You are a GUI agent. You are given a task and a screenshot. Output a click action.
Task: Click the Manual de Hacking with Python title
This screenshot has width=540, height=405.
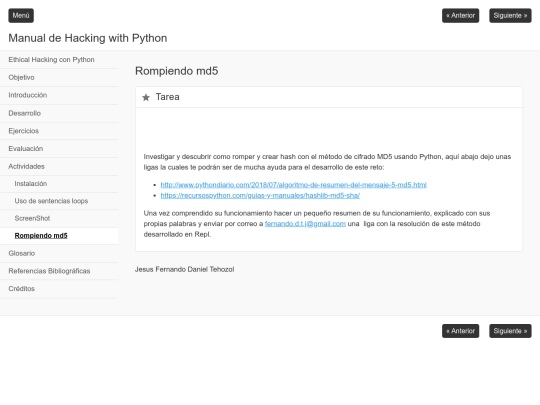point(88,38)
